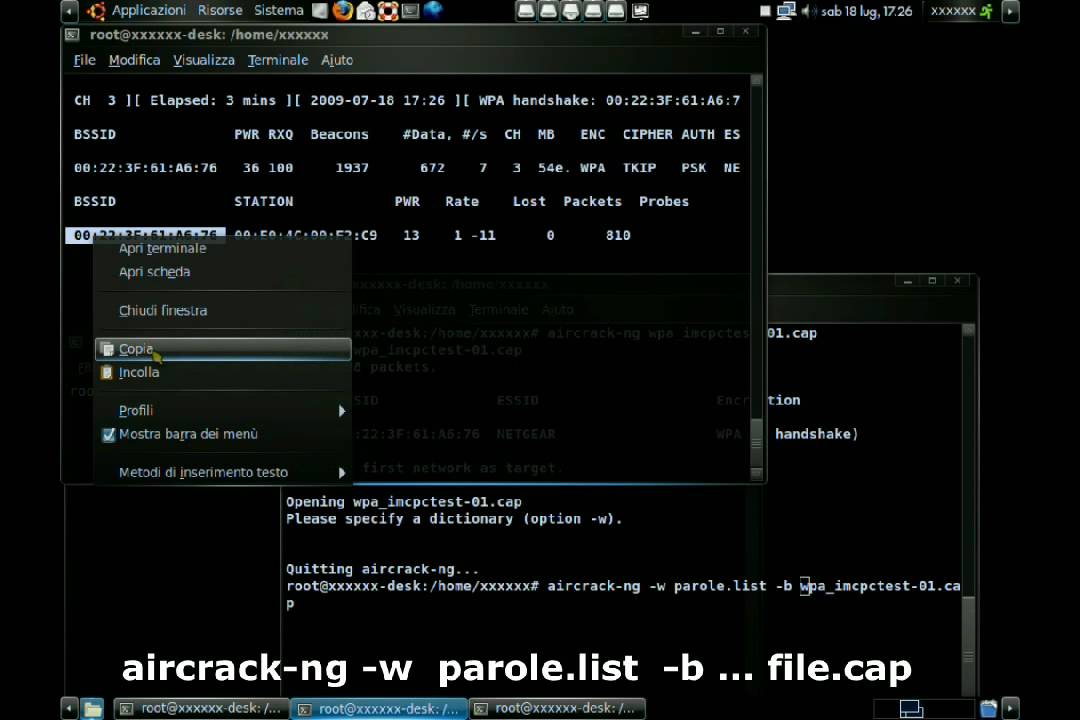1080x720 pixels.
Task: Expand Metodi di inserimento testo submenu arrow
Action: coord(342,473)
